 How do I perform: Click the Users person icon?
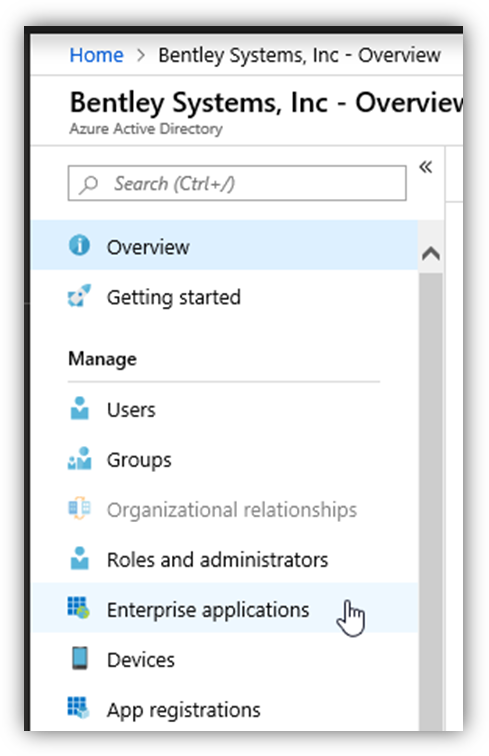pyautogui.click(x=79, y=408)
